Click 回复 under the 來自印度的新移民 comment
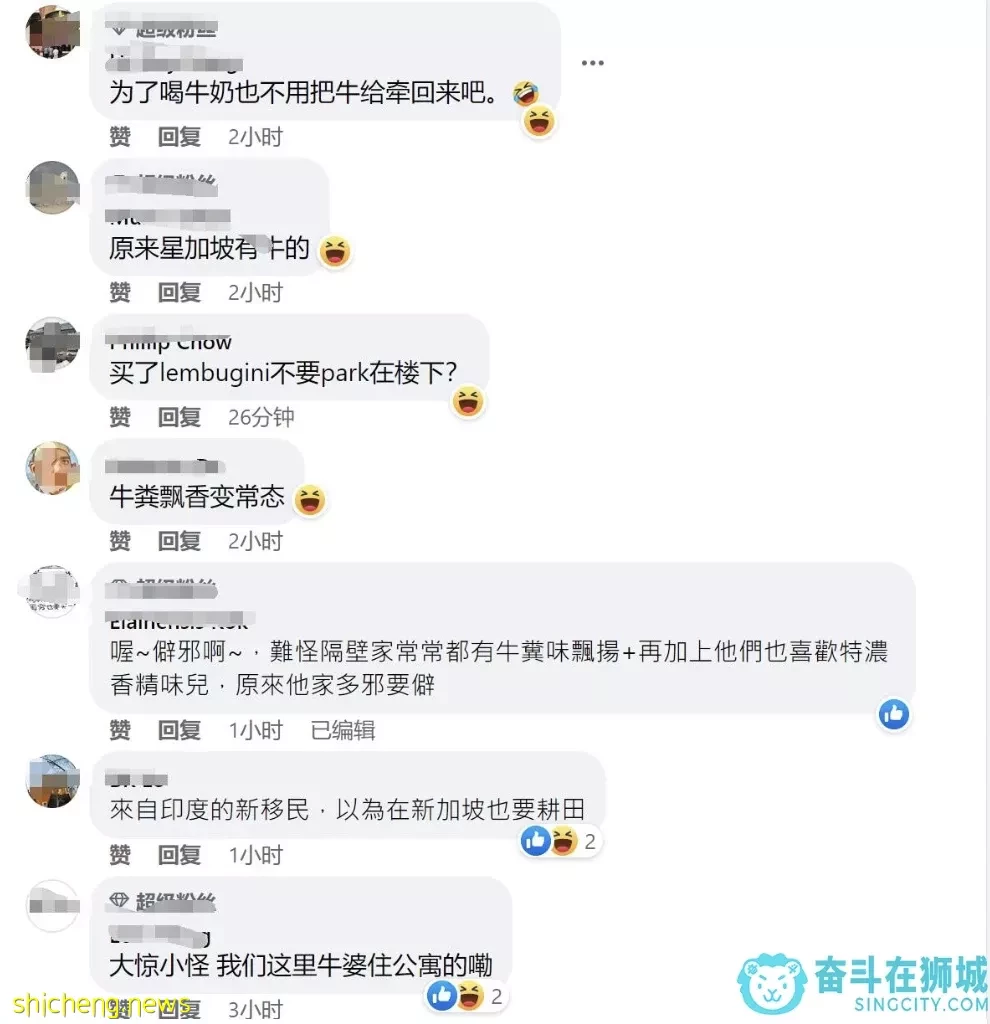990x1024 pixels. tap(179, 855)
